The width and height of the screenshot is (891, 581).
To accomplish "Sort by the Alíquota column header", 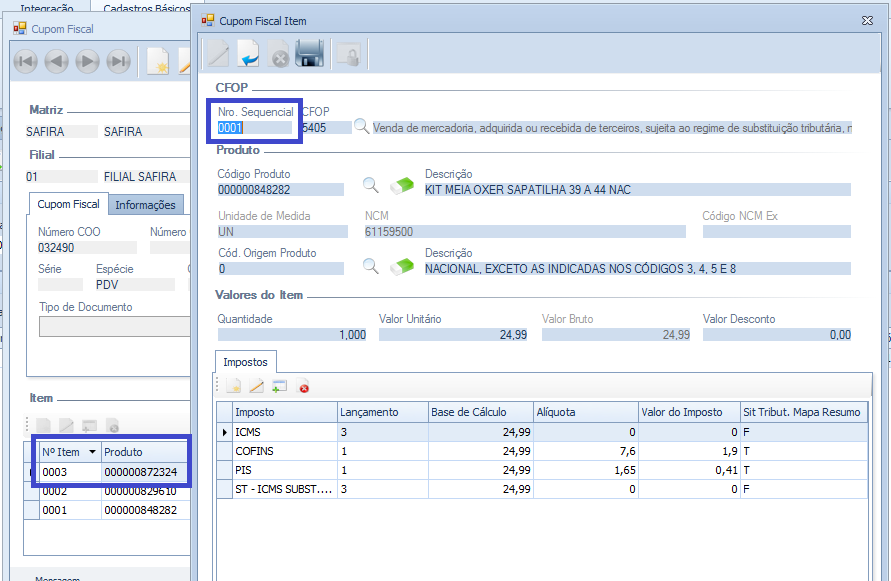I will [585, 412].
